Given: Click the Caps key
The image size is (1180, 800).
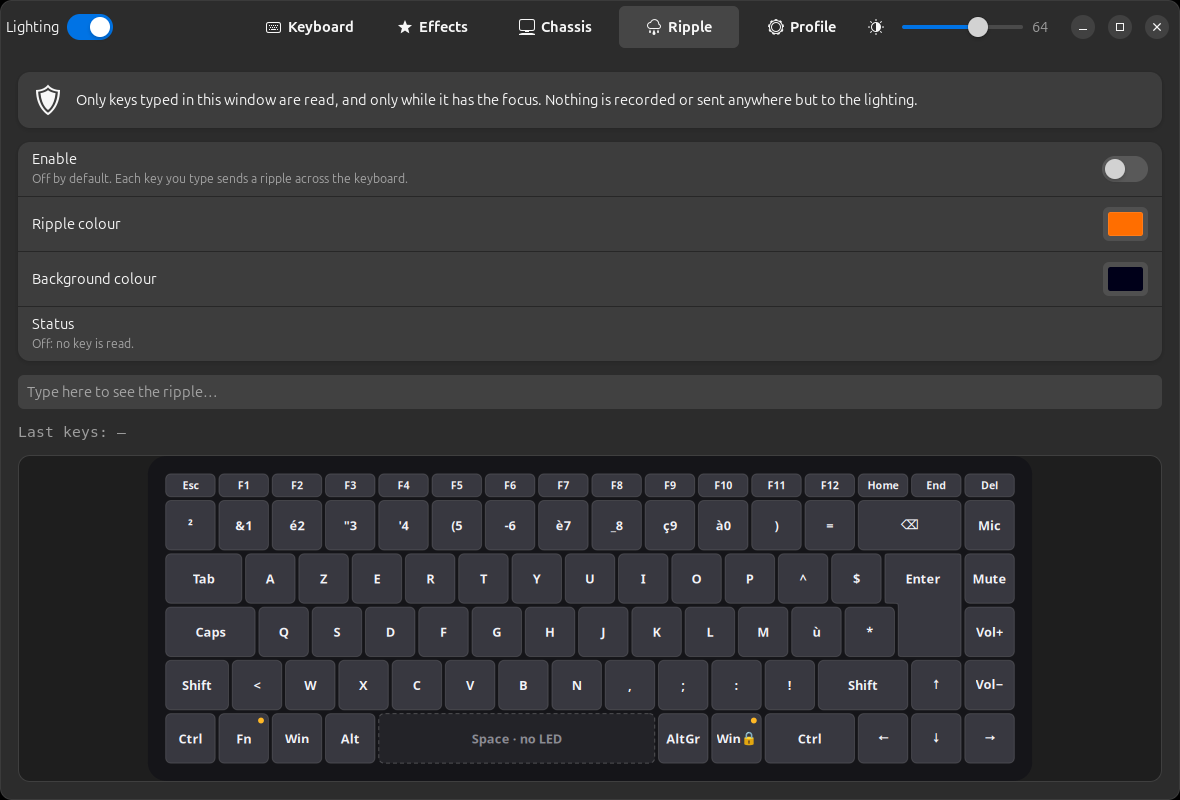Looking at the screenshot, I should tap(210, 632).
